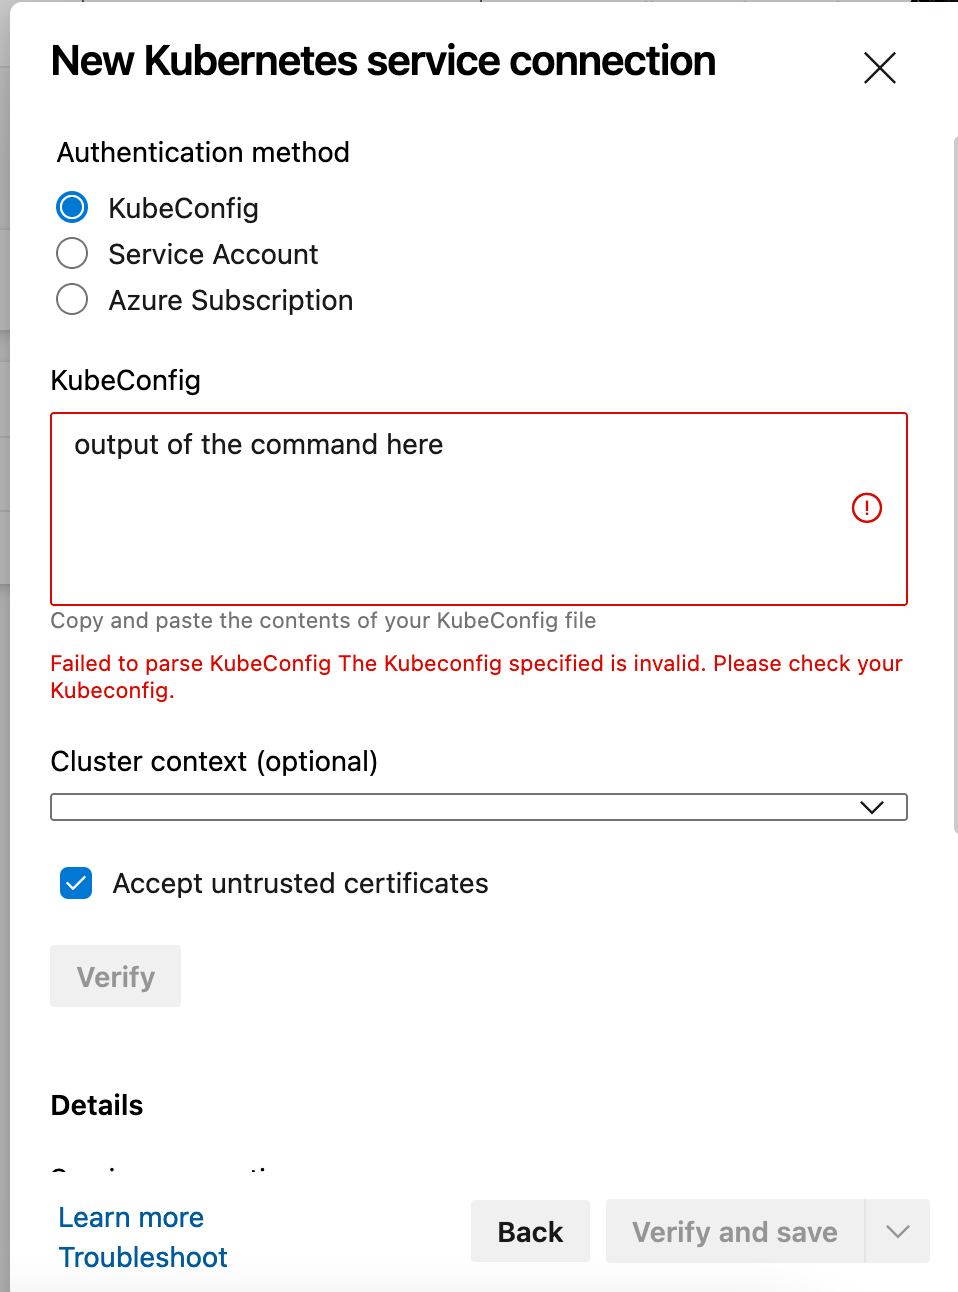Screen dimensions: 958x1292
Task: Go Back to the previous step
Action: 530,1231
